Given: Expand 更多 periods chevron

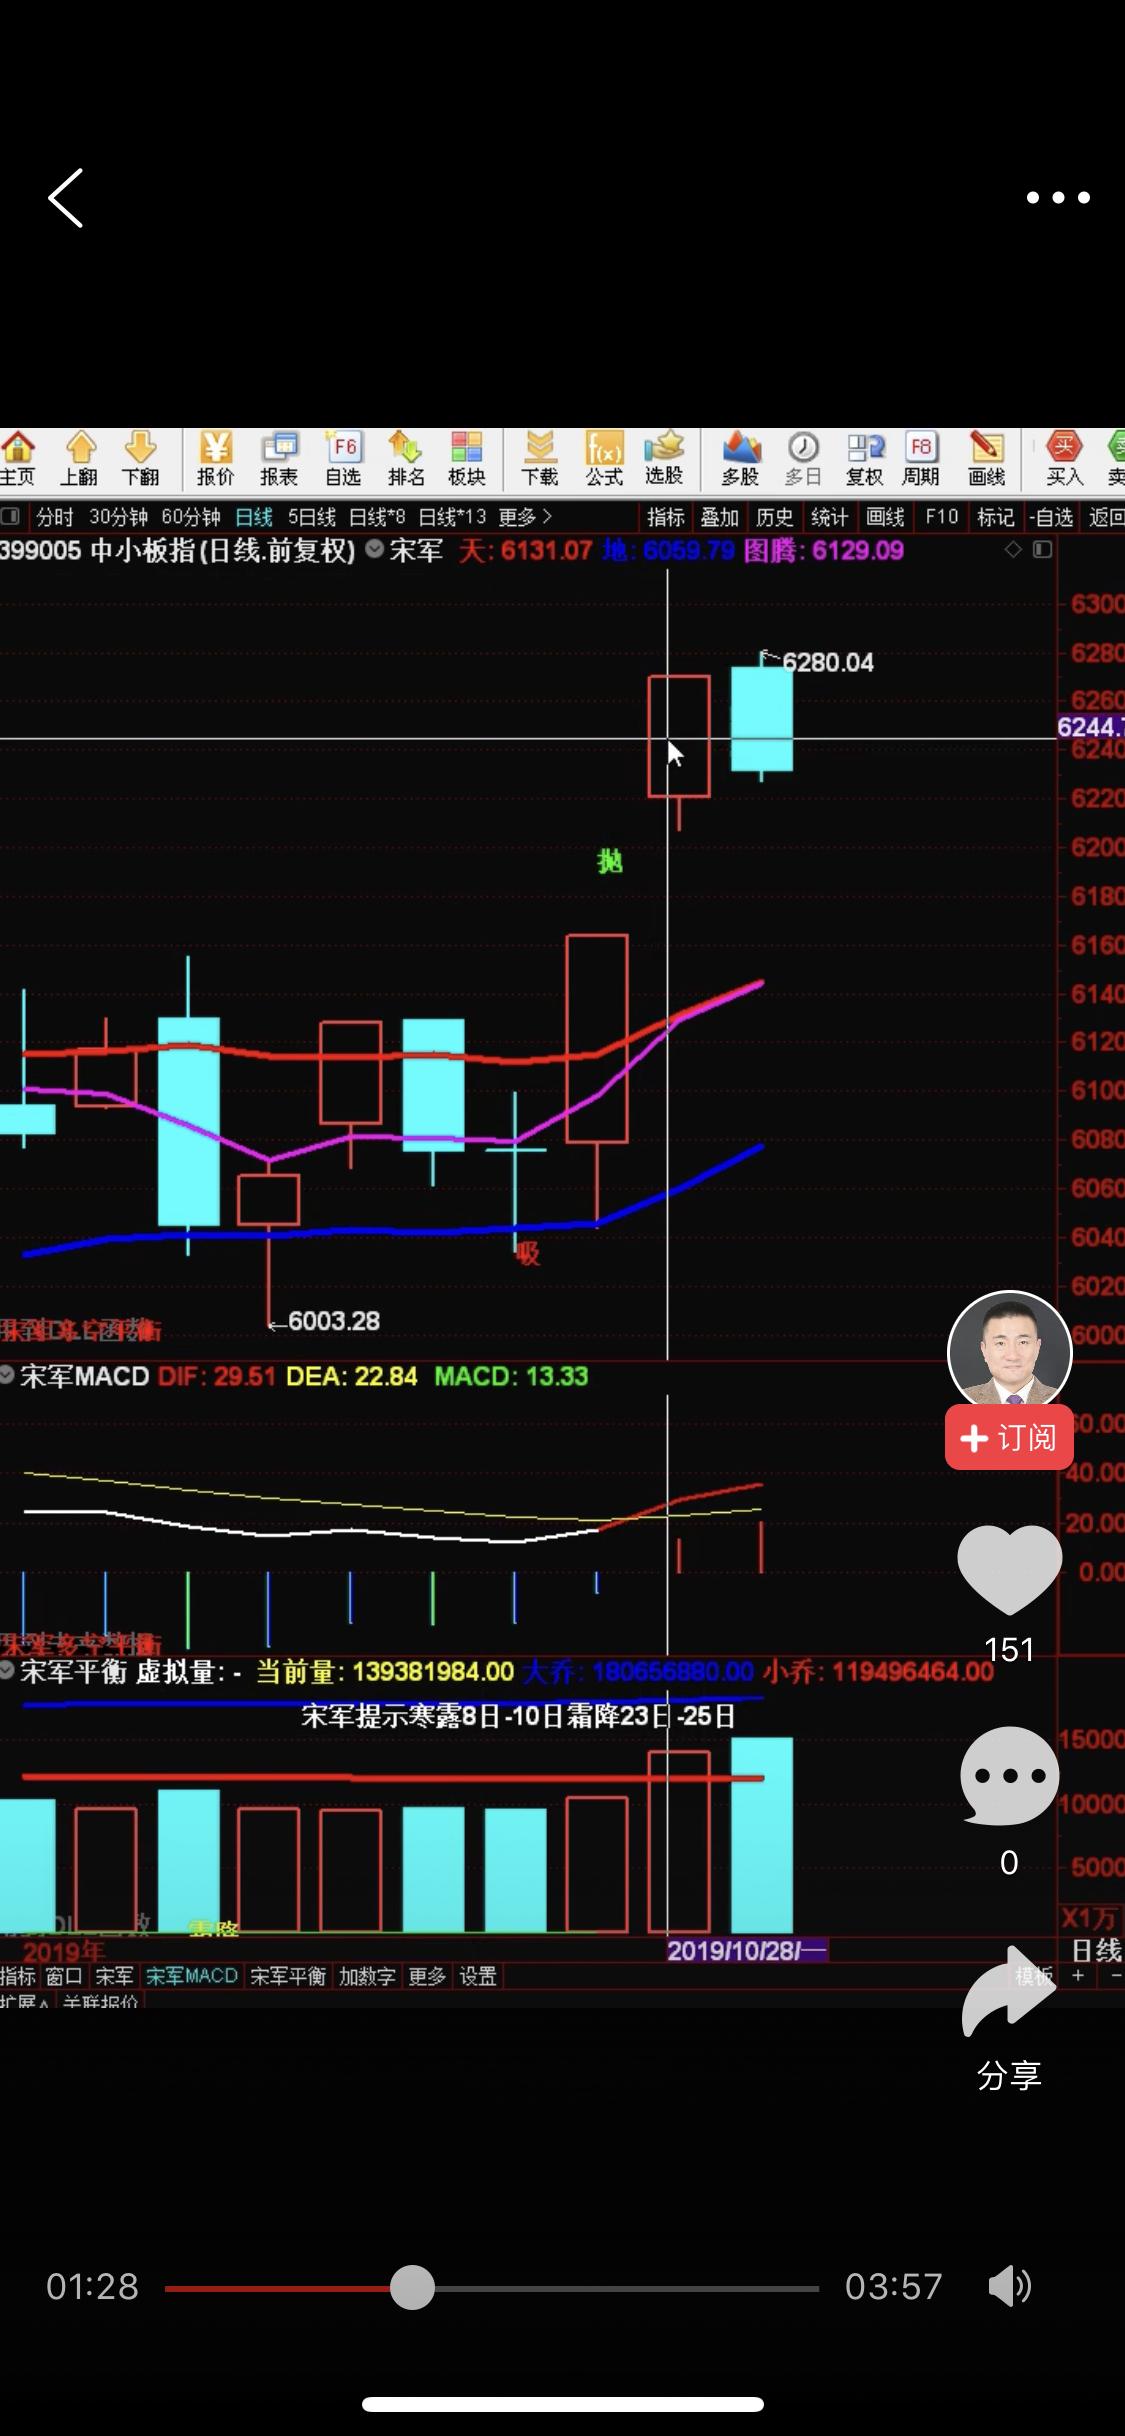Looking at the screenshot, I should click(525, 517).
